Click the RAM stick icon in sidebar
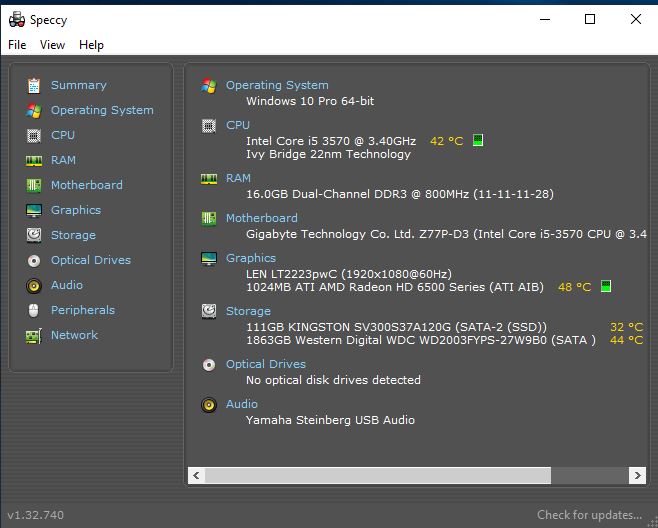Viewport: 658px width, 528px height. click(x=34, y=160)
